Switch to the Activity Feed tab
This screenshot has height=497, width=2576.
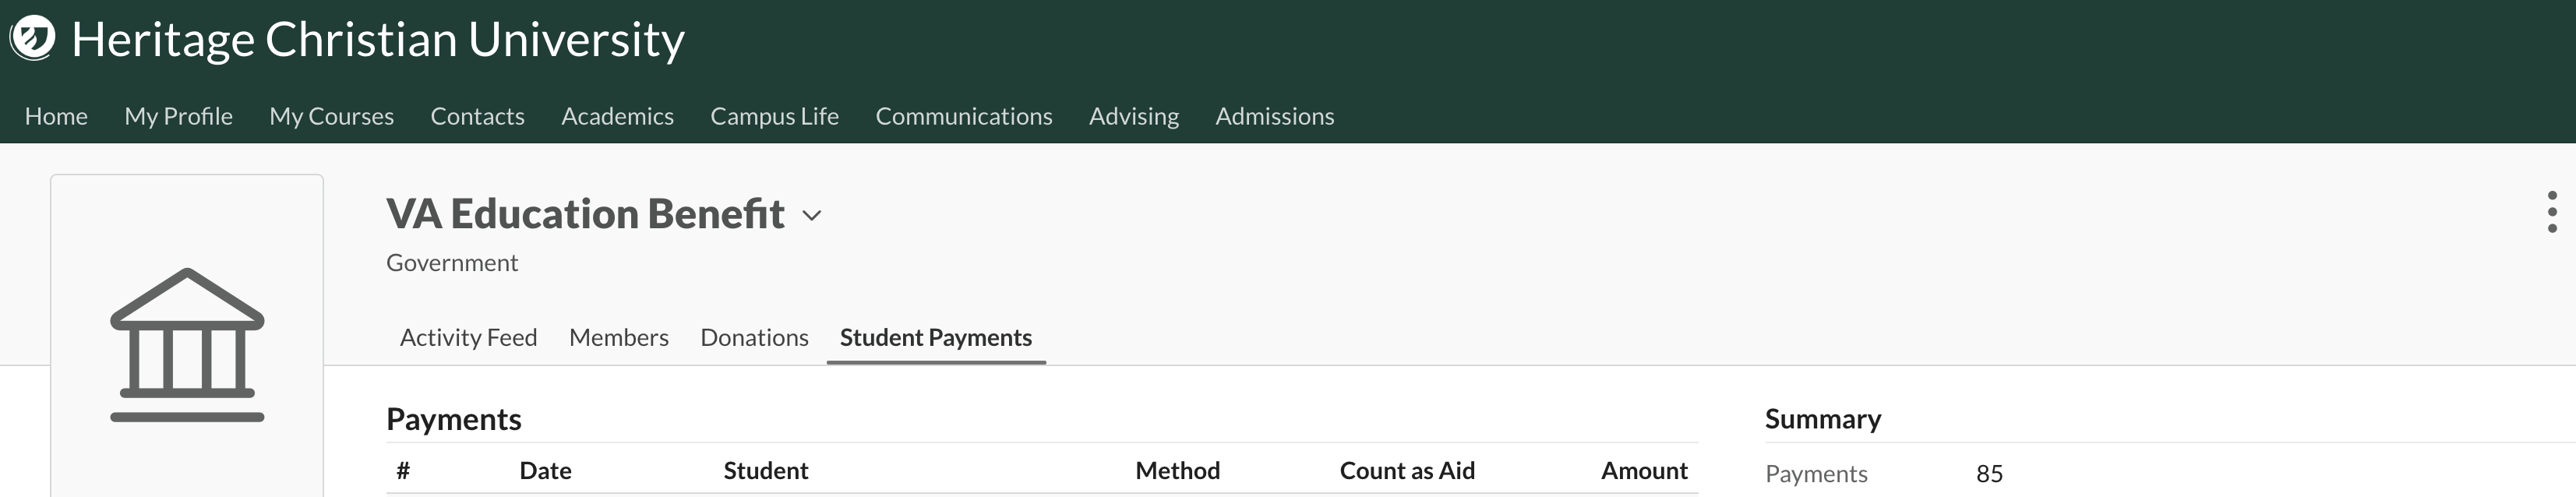click(468, 337)
